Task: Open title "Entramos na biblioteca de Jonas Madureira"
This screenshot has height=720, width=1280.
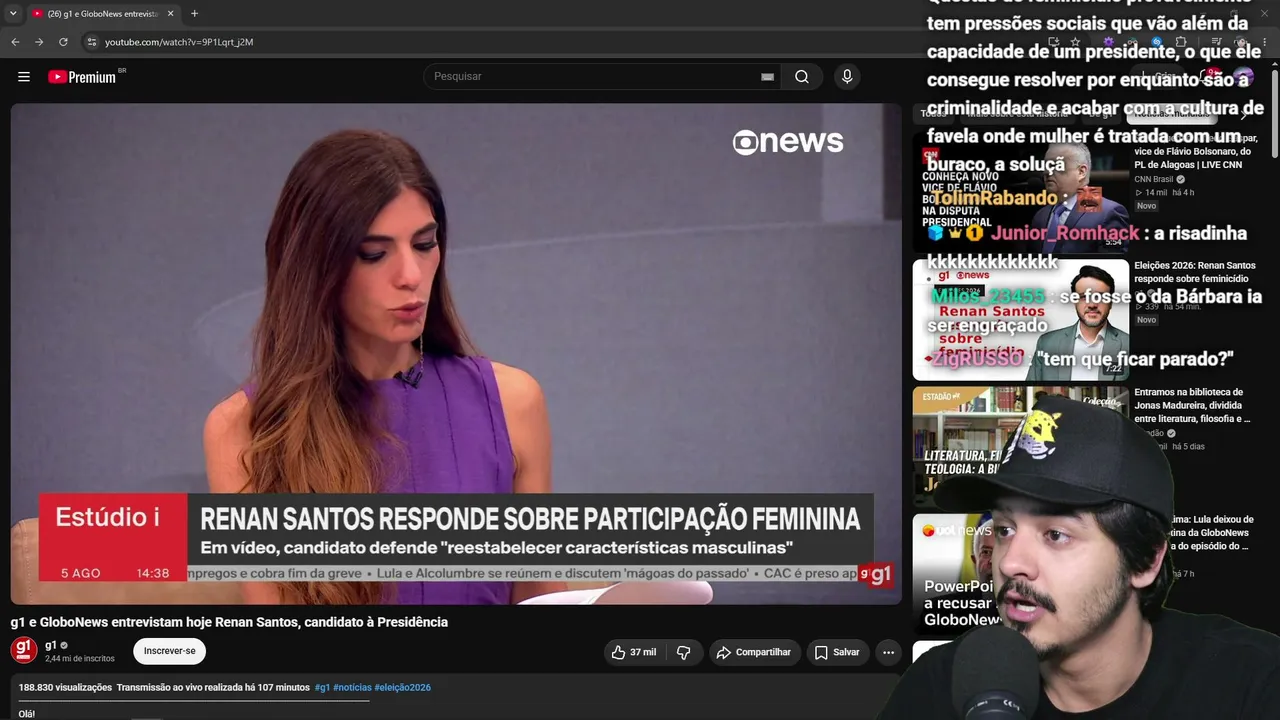Action: pos(1193,405)
